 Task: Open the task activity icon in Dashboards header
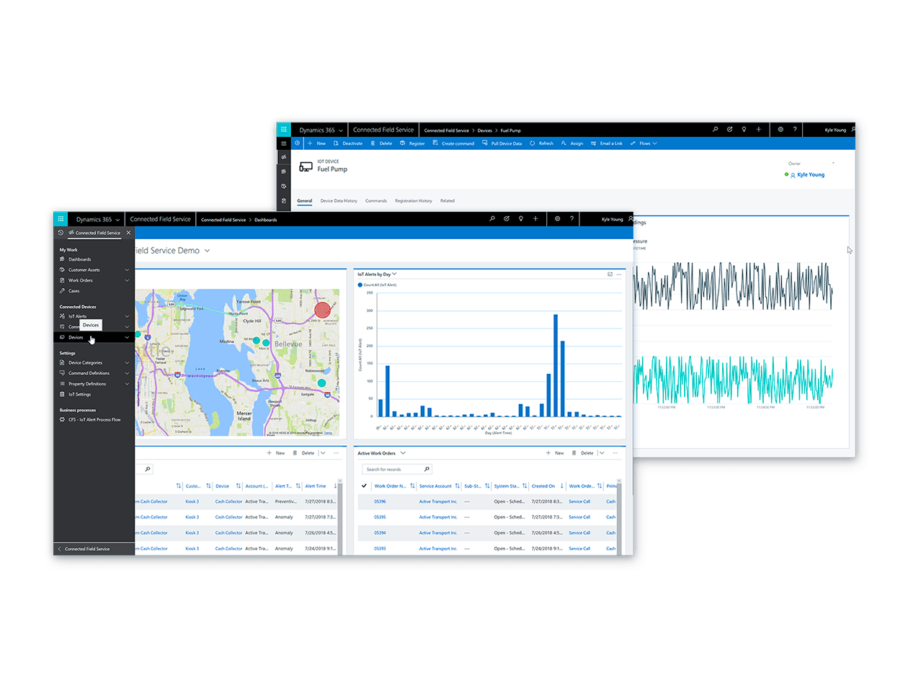(x=507, y=219)
